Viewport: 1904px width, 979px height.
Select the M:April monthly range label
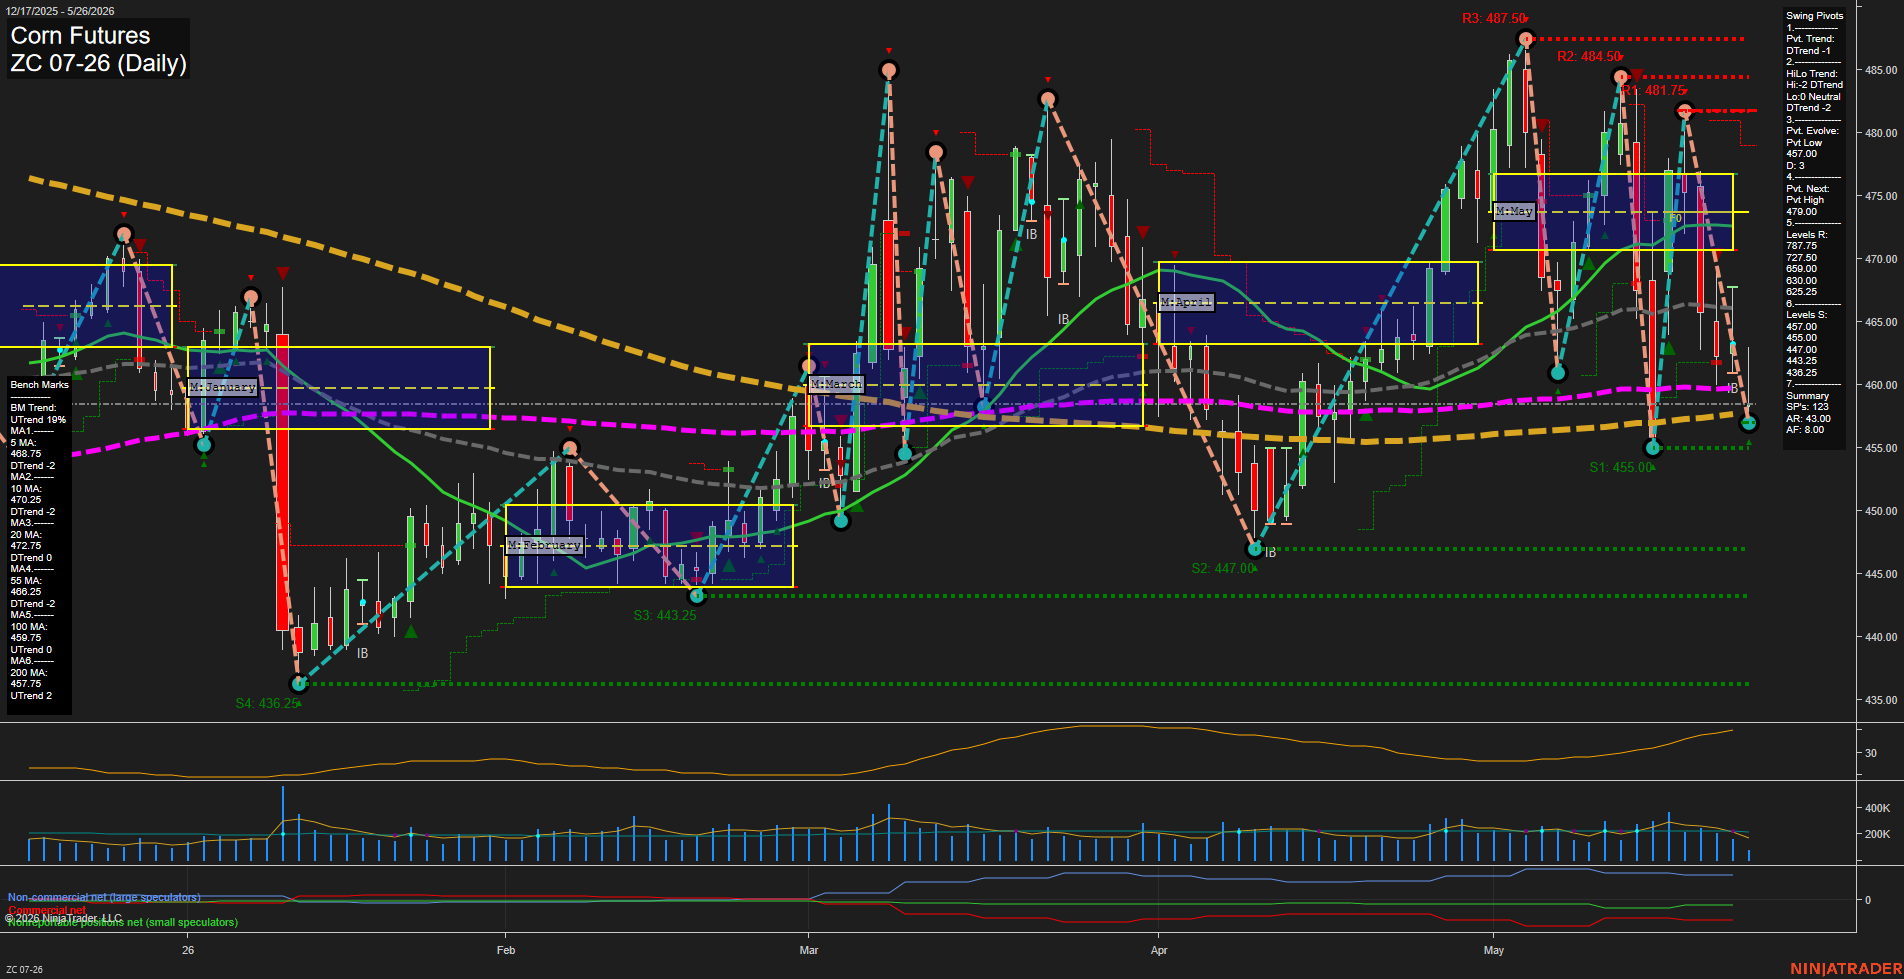(x=1186, y=301)
